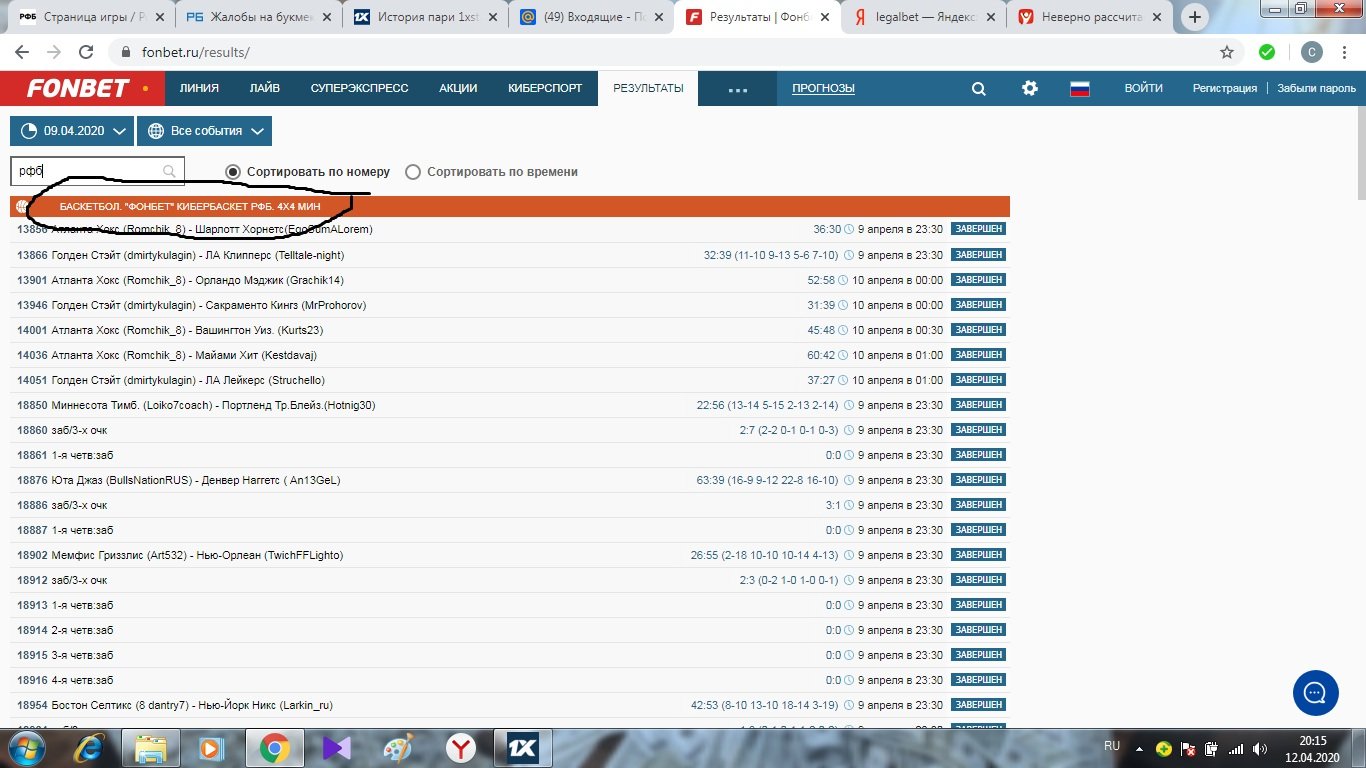Click the Russian flag language icon
This screenshot has height=768, width=1366.
1079,89
